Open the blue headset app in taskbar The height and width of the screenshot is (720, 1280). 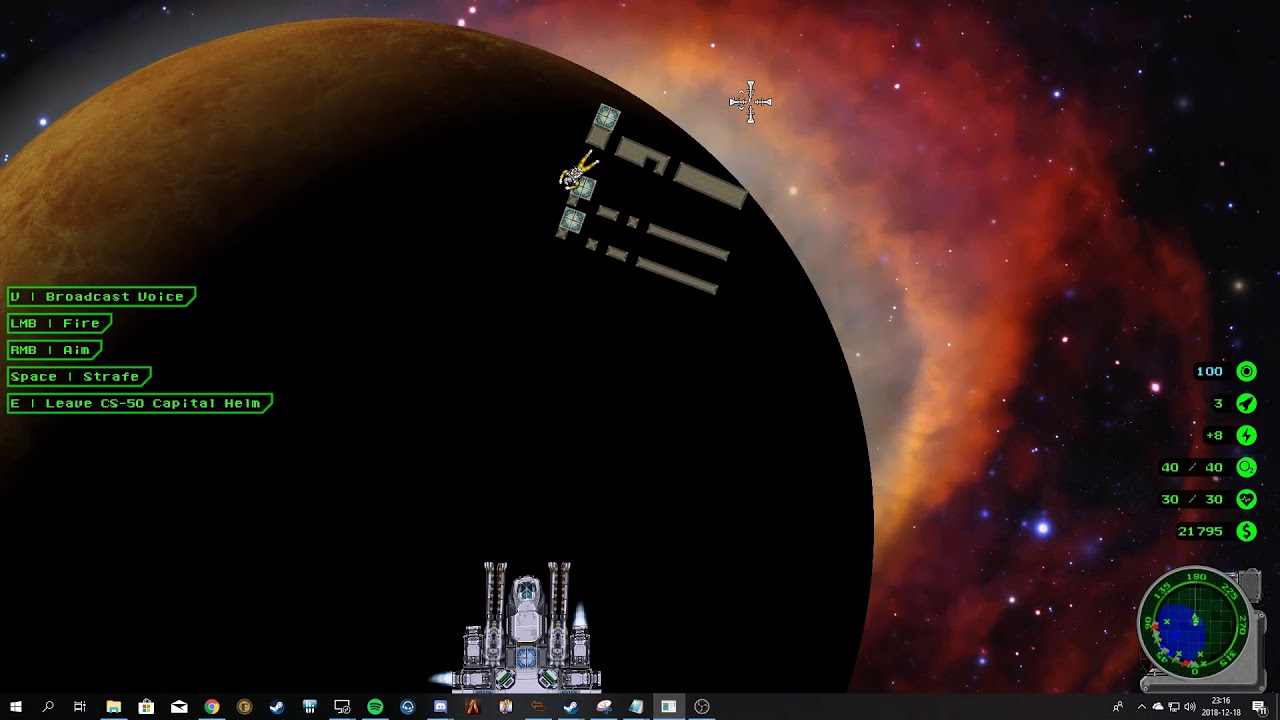(x=407, y=707)
